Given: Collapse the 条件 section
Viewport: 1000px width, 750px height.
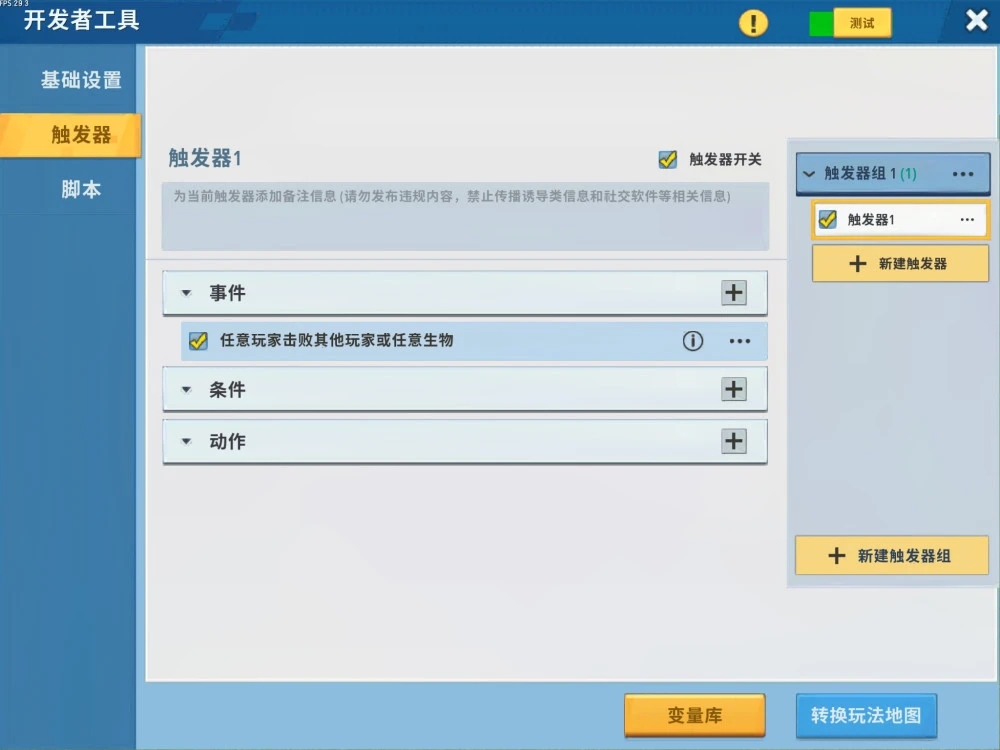Looking at the screenshot, I should pos(185,389).
